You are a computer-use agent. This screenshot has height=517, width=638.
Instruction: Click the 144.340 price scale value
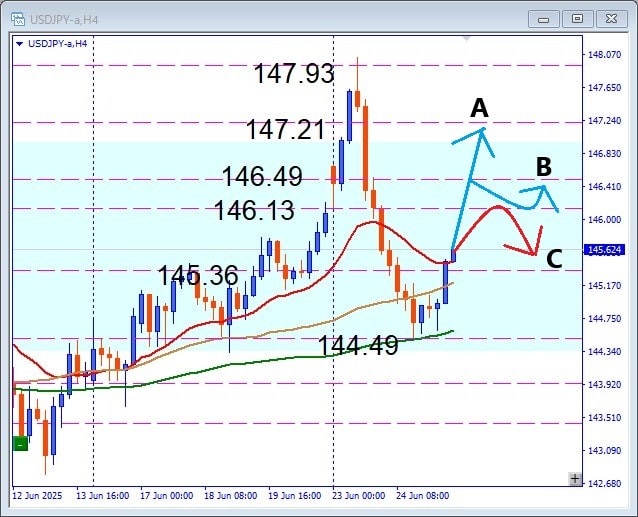coord(605,351)
